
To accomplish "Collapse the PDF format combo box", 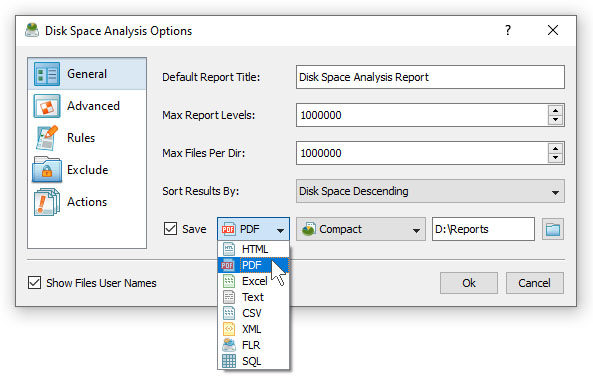I will (253, 229).
